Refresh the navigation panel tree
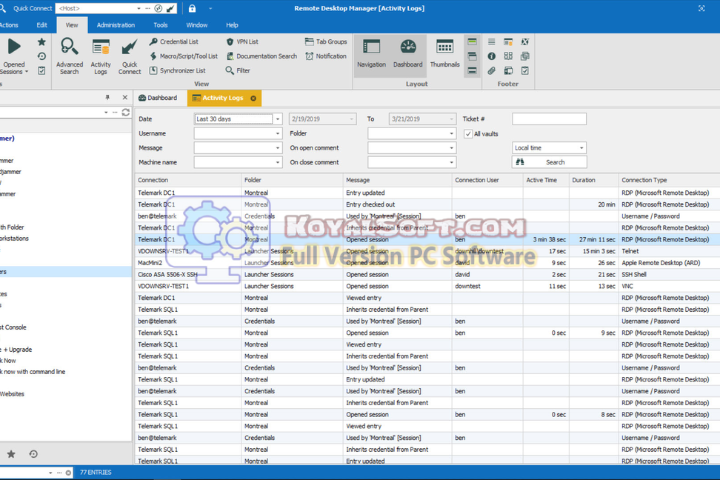Viewport: 720px width, 480px height. (x=125, y=112)
